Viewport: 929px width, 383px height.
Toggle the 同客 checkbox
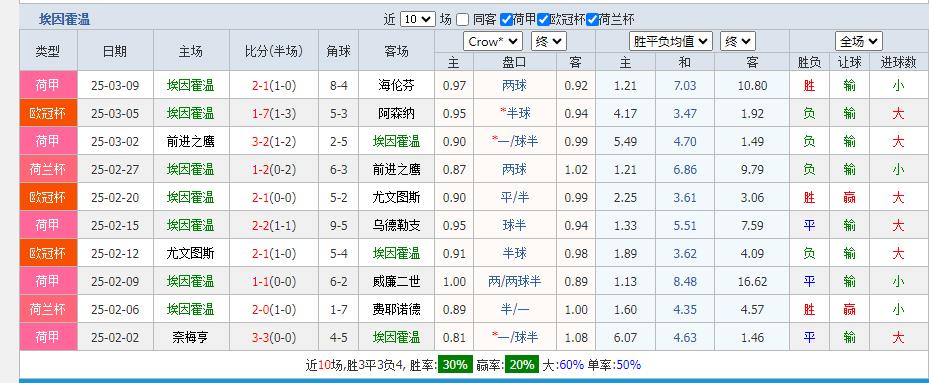pyautogui.click(x=463, y=20)
